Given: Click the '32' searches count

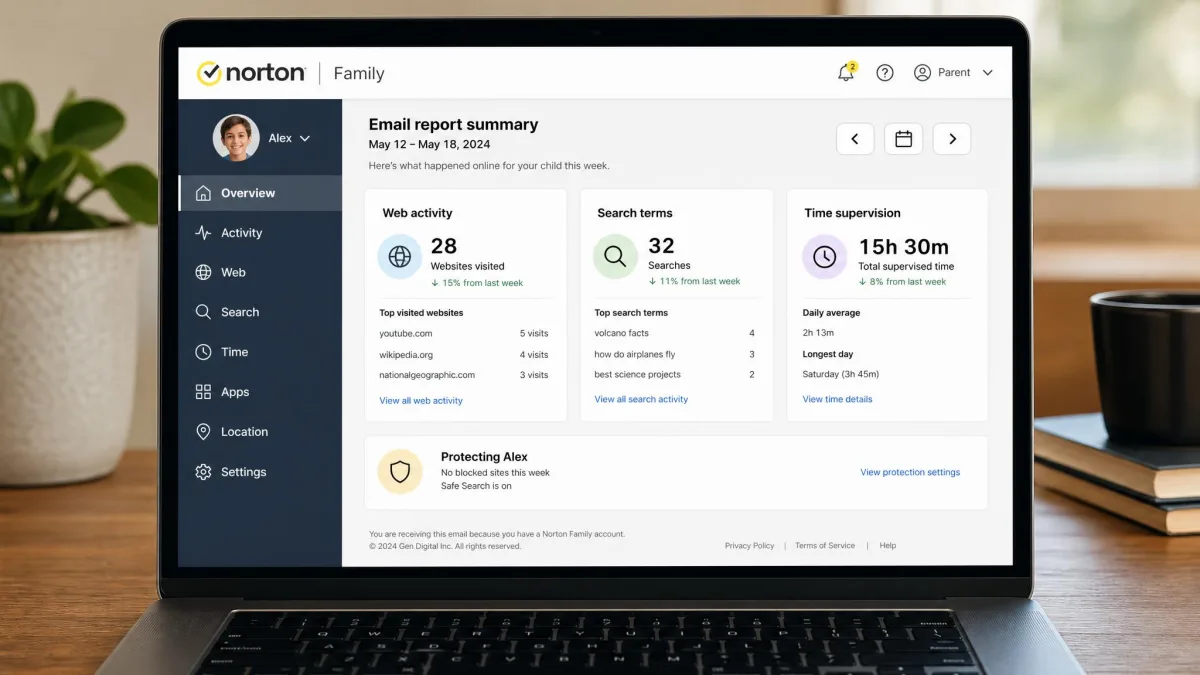Looking at the screenshot, I should 661,245.
